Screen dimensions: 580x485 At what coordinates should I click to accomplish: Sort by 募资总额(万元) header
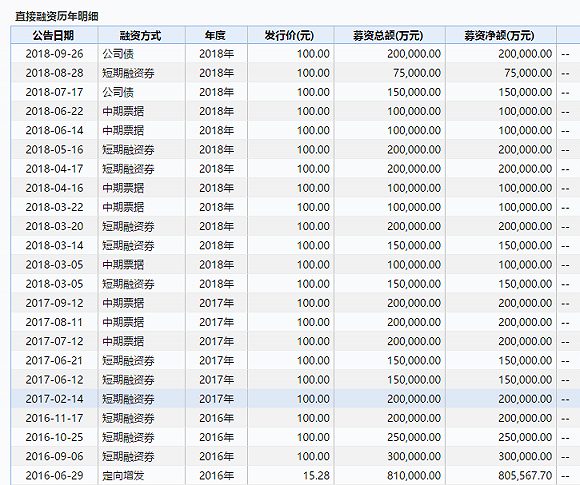point(390,35)
